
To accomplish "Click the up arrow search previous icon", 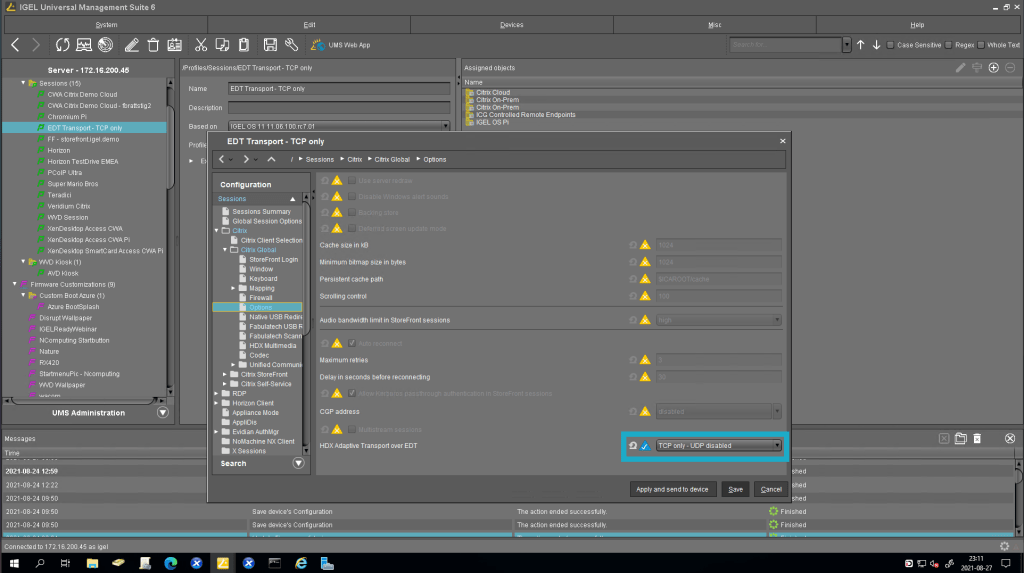I will point(860,45).
